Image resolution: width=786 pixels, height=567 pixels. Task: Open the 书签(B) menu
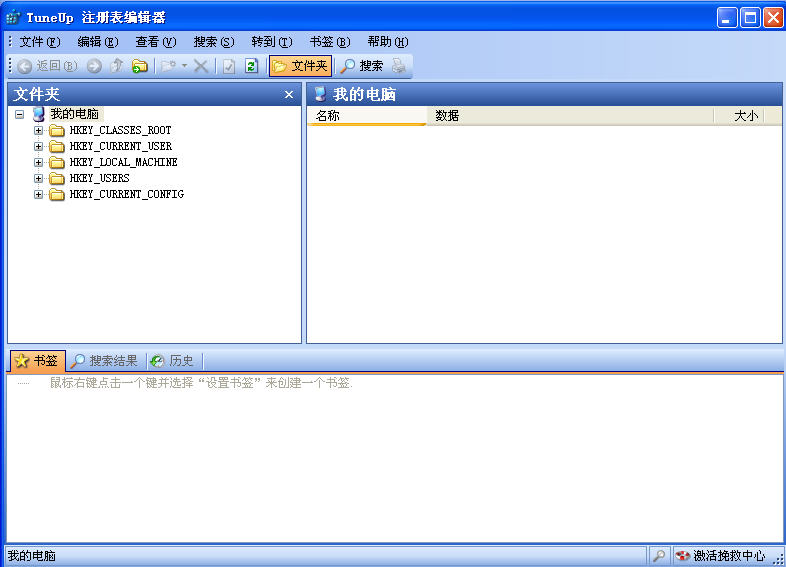(330, 42)
